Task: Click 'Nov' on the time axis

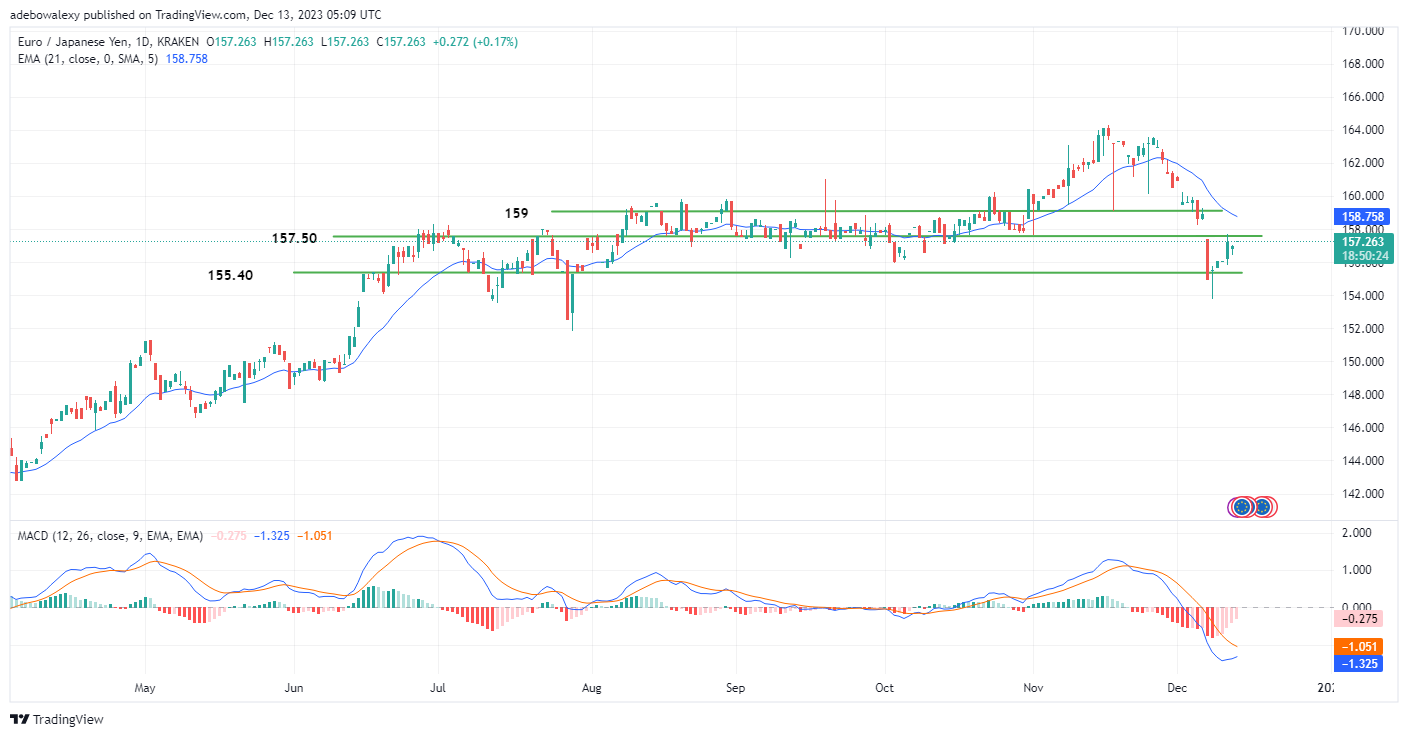Action: (x=1033, y=689)
